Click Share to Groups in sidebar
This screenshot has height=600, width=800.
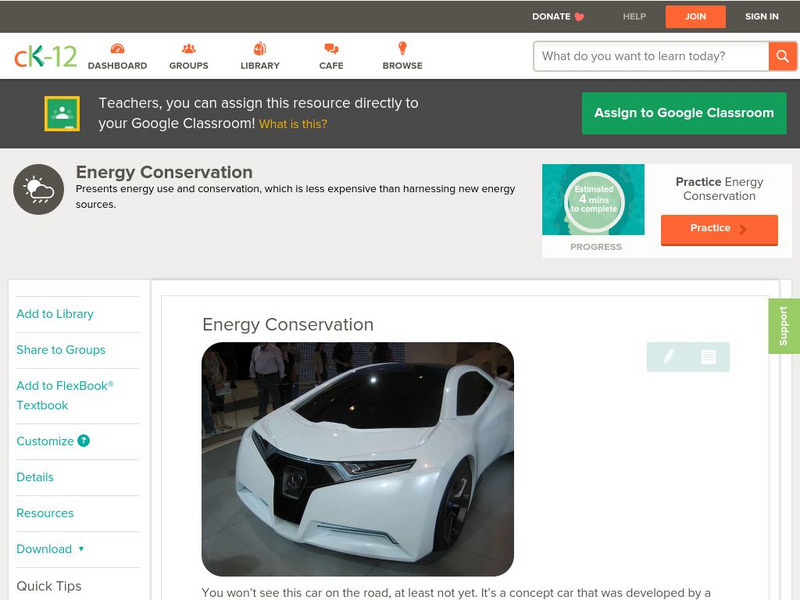[x=61, y=349]
